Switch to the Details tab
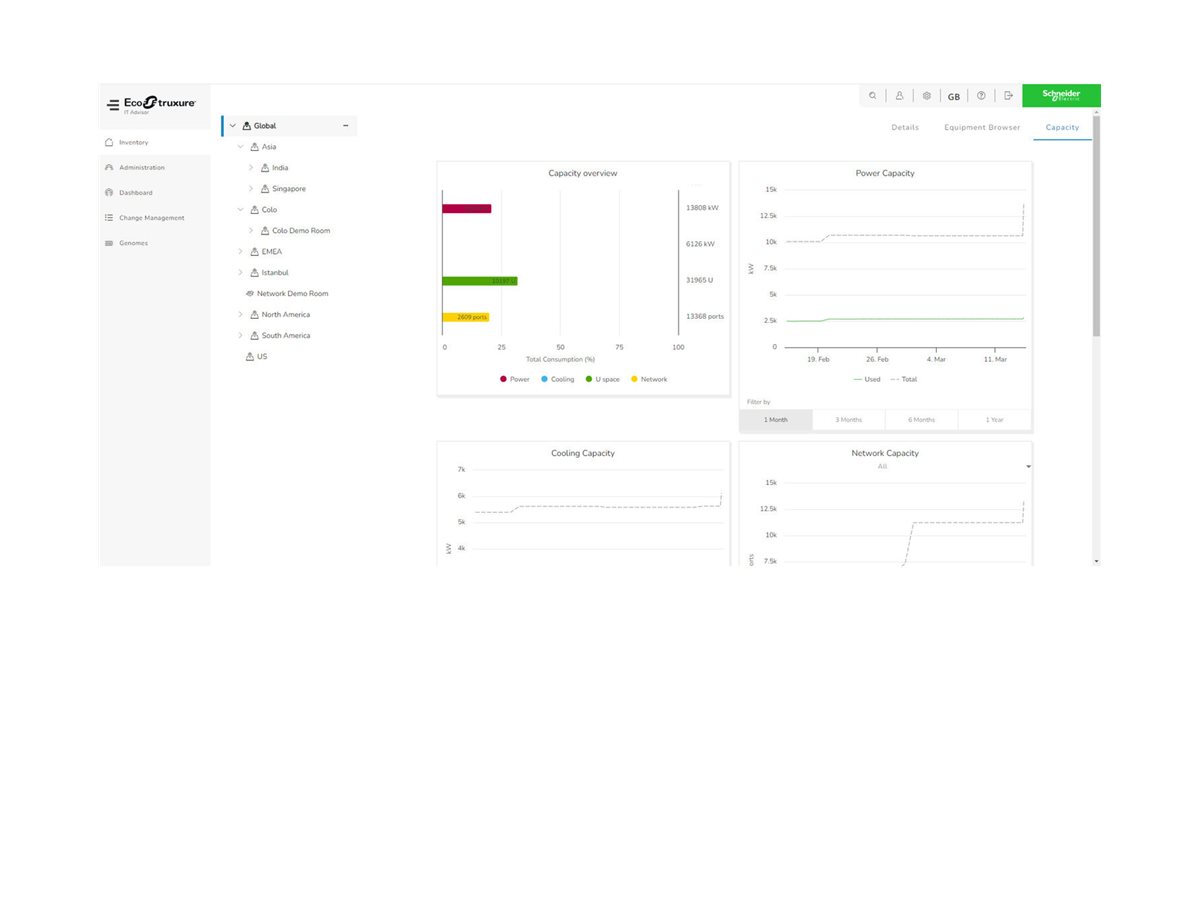1200x900 pixels. point(905,128)
